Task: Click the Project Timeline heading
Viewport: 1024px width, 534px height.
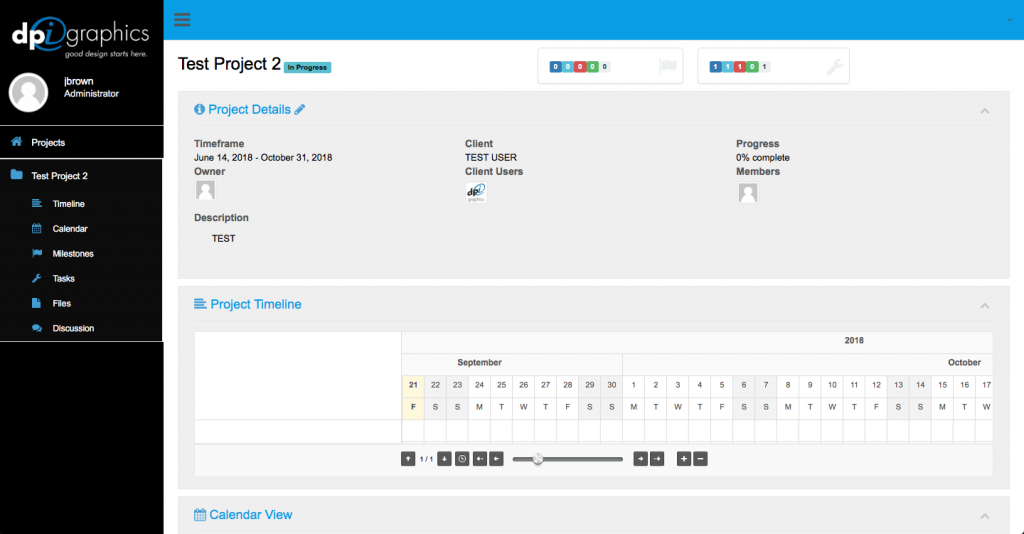Action: click(x=255, y=304)
